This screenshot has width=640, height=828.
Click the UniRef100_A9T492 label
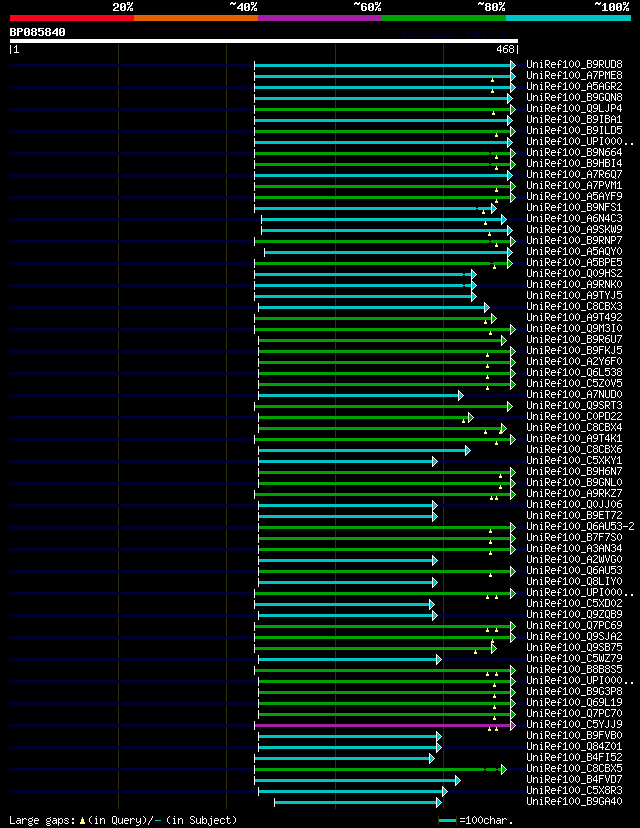point(574,318)
